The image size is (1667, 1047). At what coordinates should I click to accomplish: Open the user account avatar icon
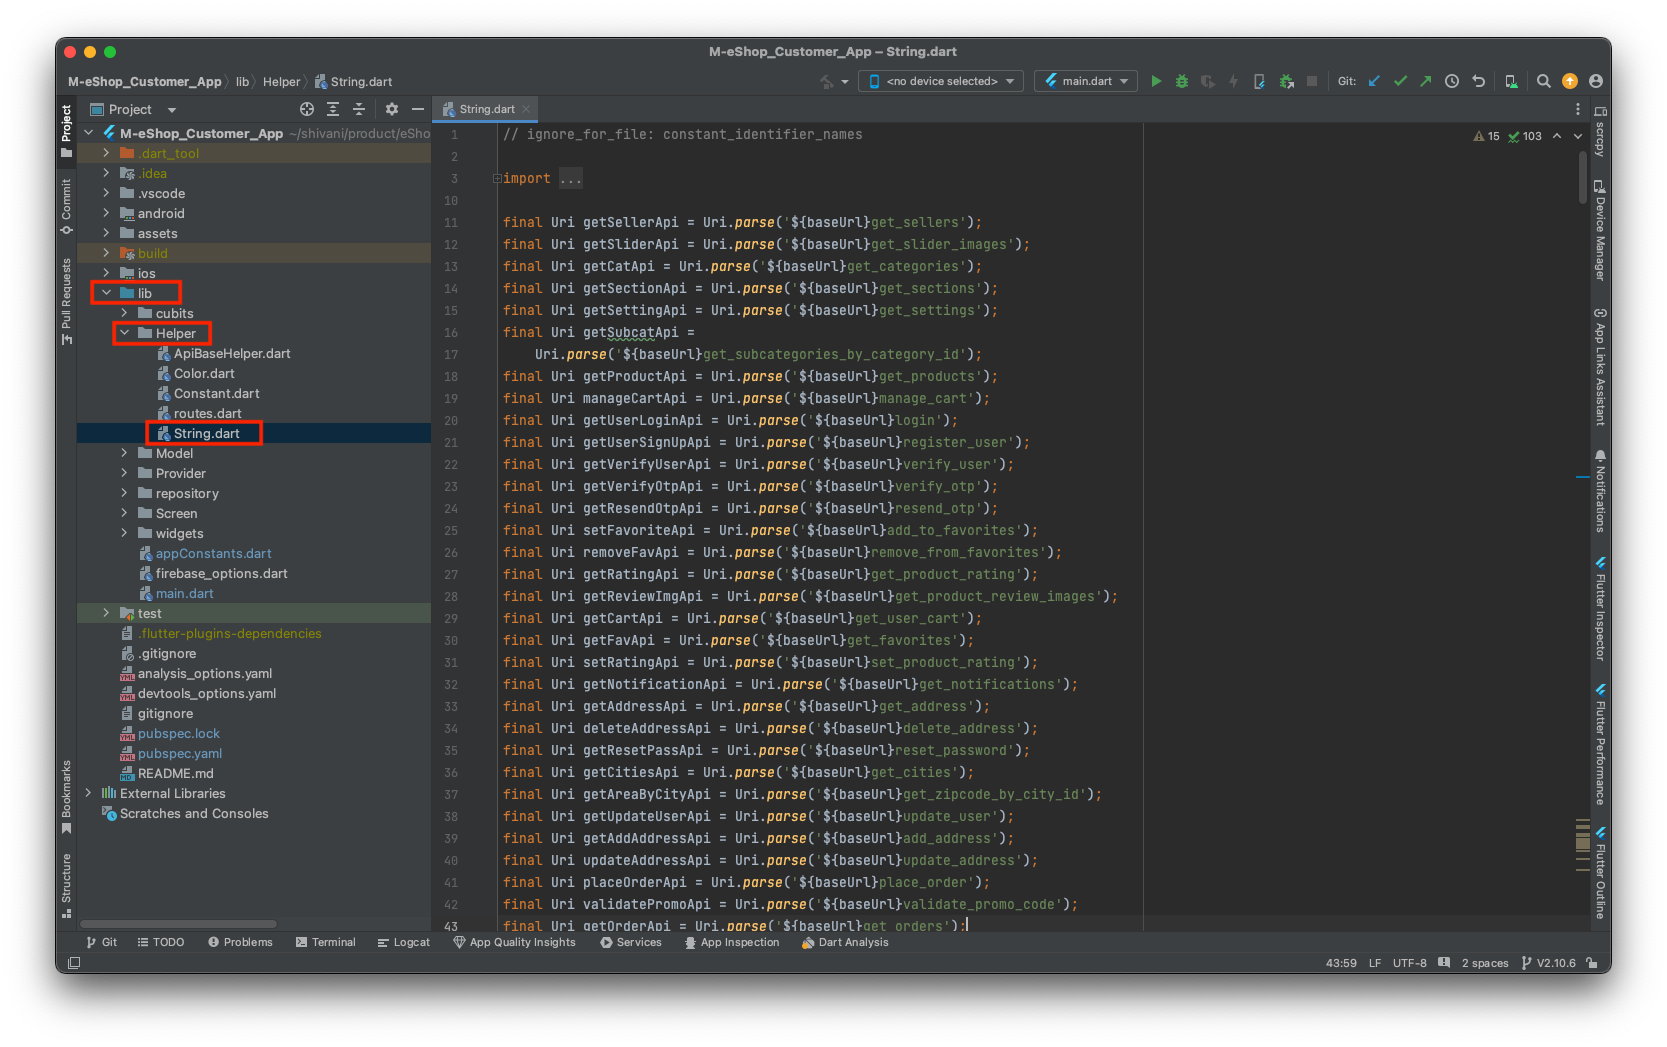click(1596, 81)
